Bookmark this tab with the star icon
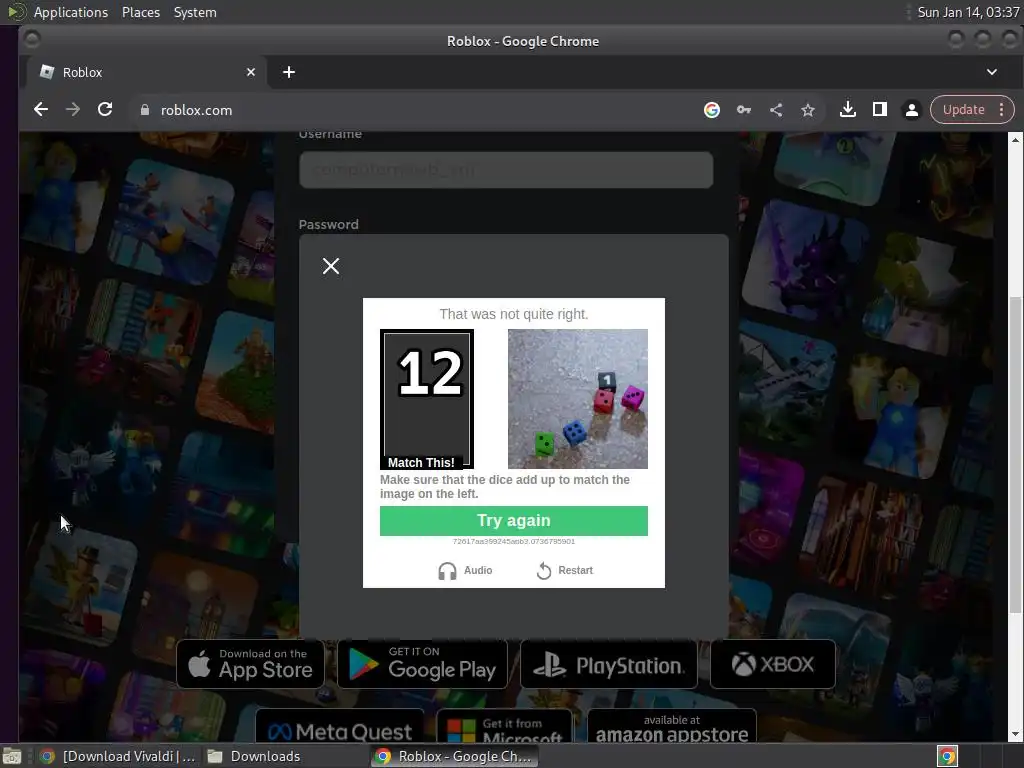The image size is (1024, 768). point(808,110)
